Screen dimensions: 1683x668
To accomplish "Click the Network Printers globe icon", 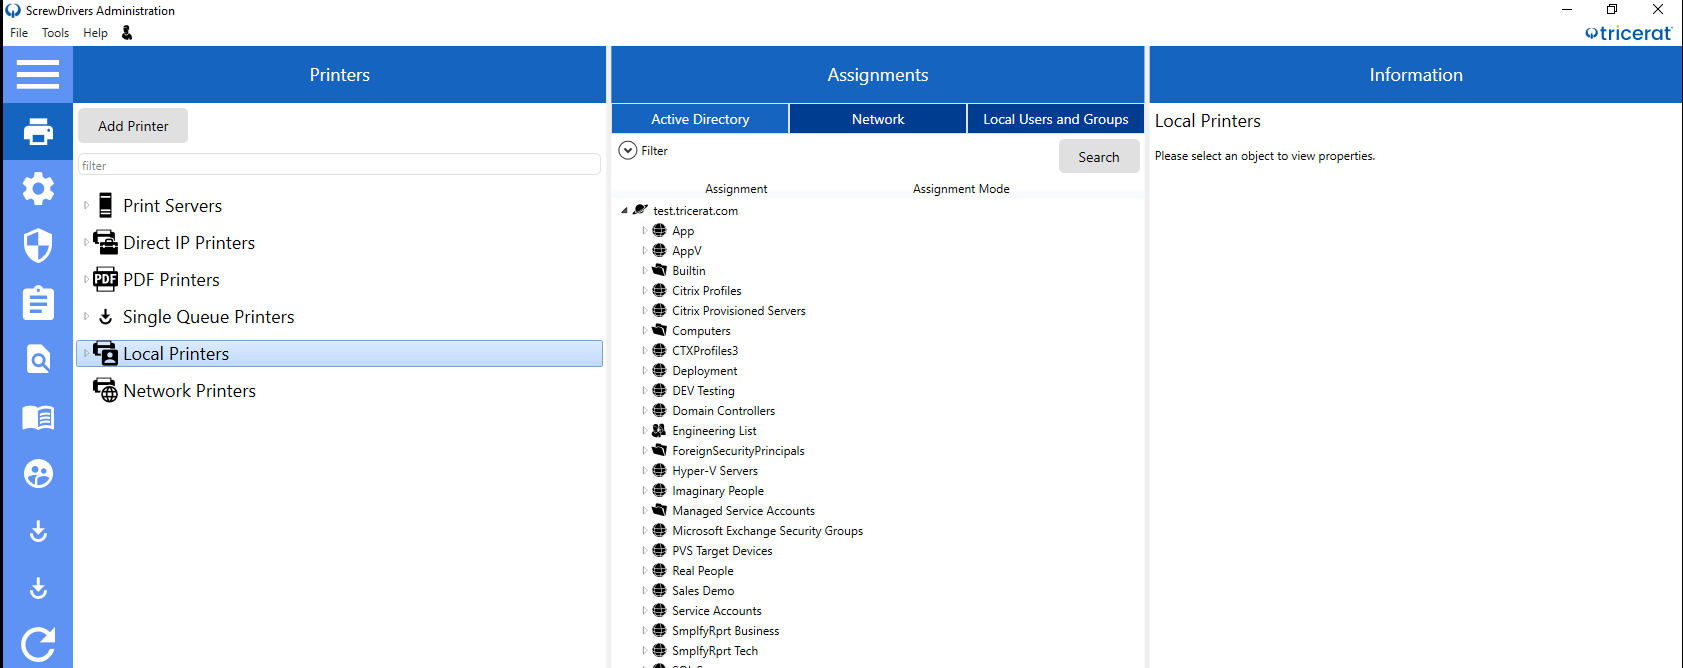I will coord(105,390).
